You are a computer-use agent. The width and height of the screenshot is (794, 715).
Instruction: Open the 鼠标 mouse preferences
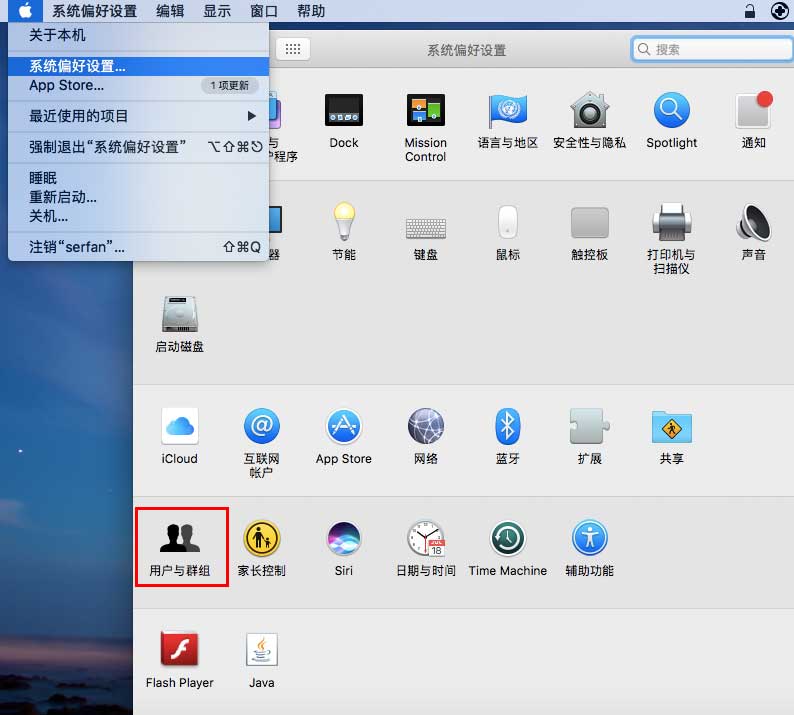coord(507,222)
